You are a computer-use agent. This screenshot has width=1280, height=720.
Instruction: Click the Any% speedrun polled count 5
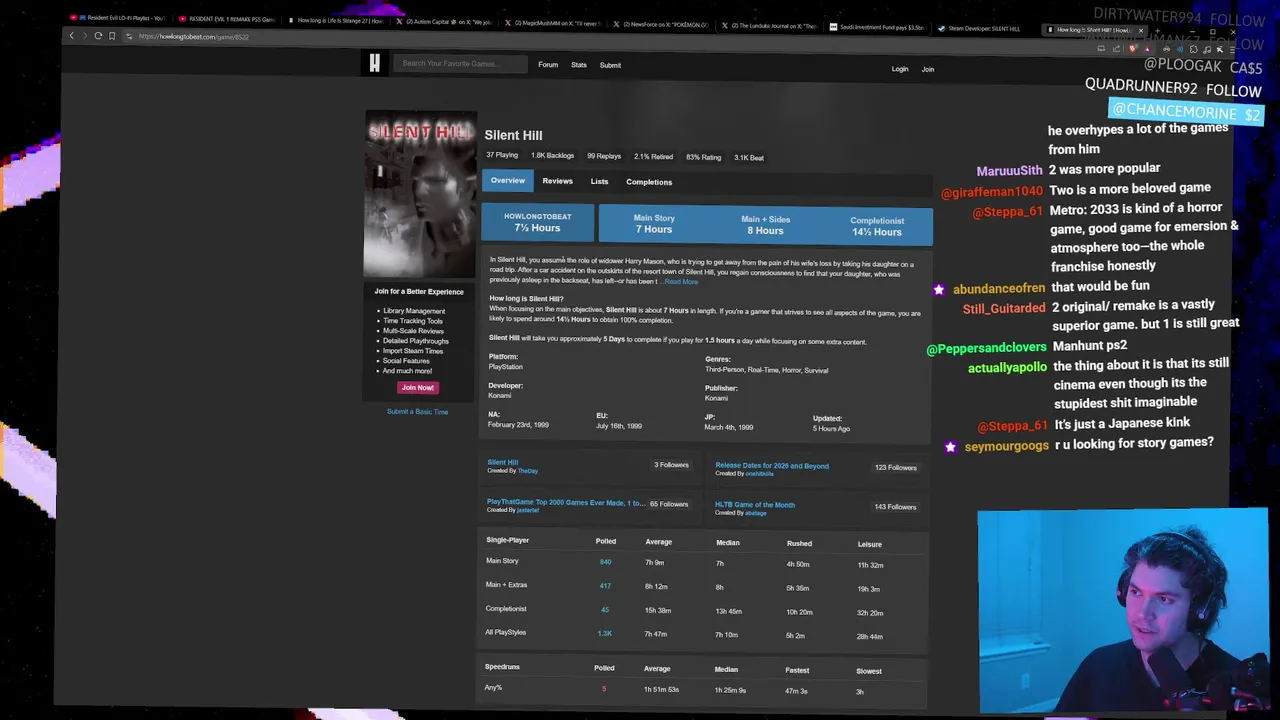click(x=604, y=689)
